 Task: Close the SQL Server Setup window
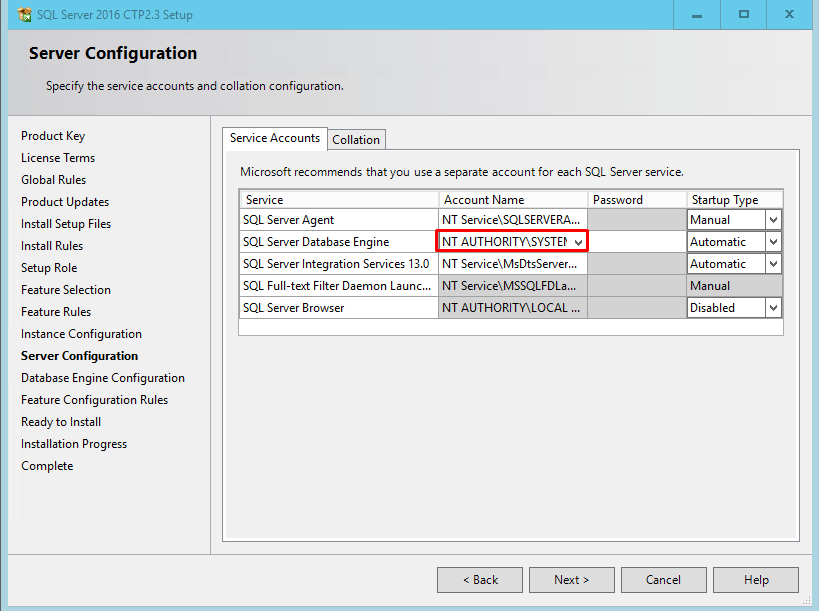click(x=789, y=15)
